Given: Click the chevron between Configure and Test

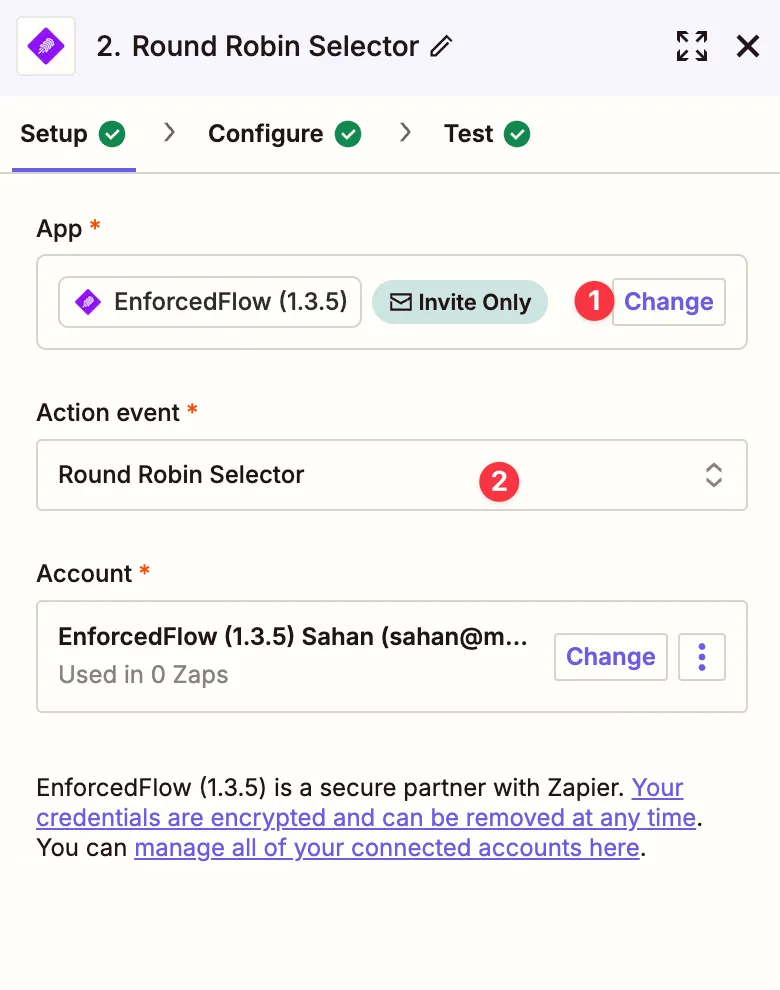Looking at the screenshot, I should 405,133.
